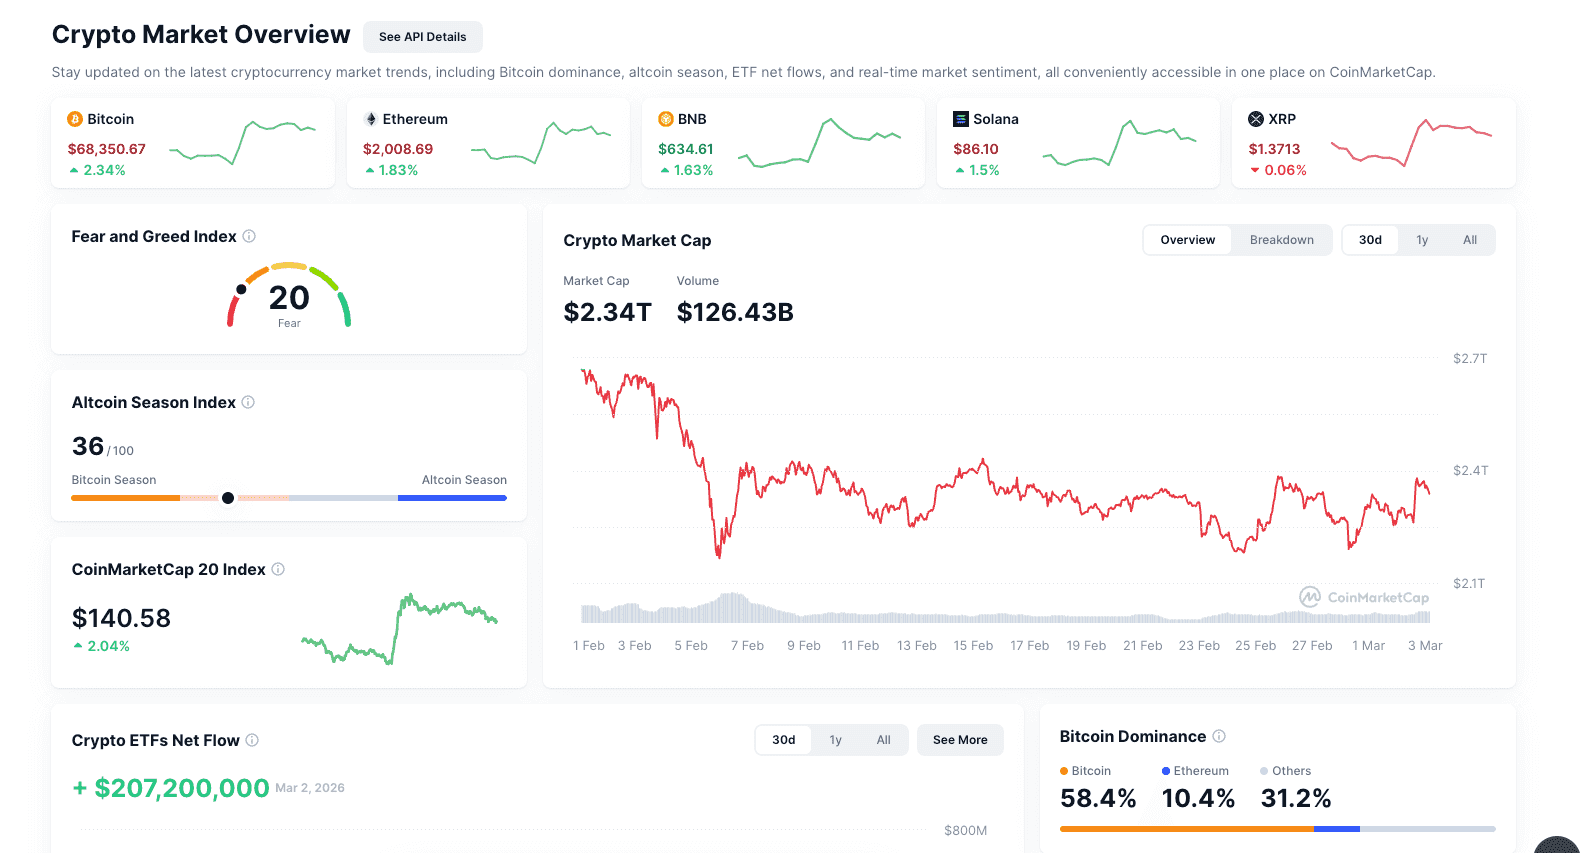Click See More in ETFs Net Flow
The height and width of the screenshot is (853, 1586).
point(960,740)
